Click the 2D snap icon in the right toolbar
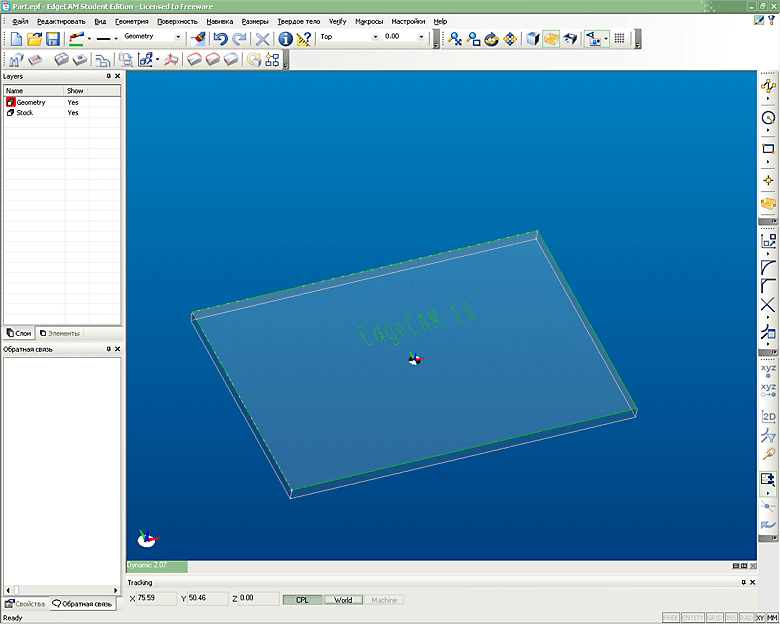This screenshot has width=780, height=624. [x=768, y=416]
